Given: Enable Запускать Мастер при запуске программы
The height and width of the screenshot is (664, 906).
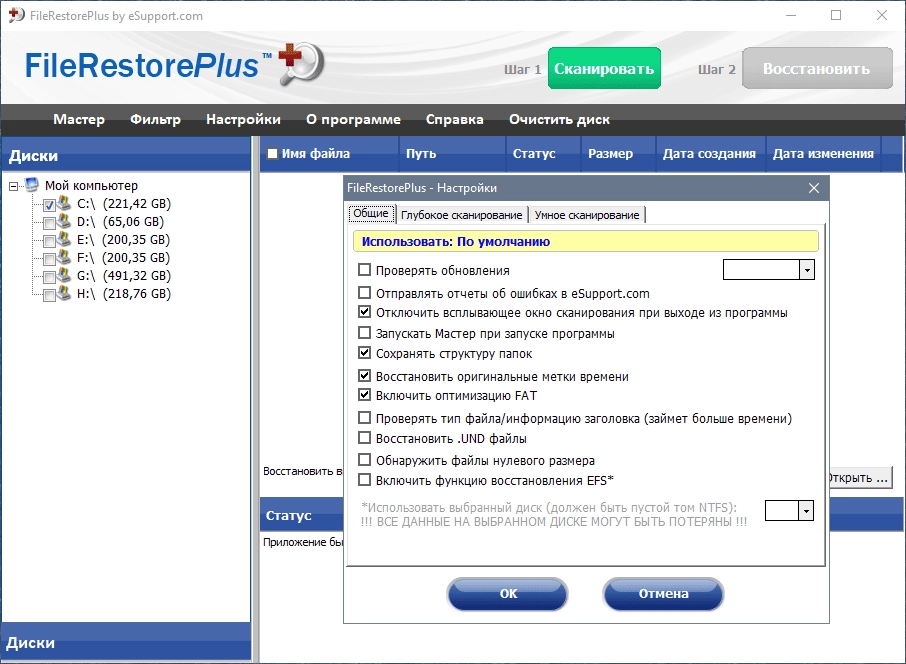Looking at the screenshot, I should point(365,333).
